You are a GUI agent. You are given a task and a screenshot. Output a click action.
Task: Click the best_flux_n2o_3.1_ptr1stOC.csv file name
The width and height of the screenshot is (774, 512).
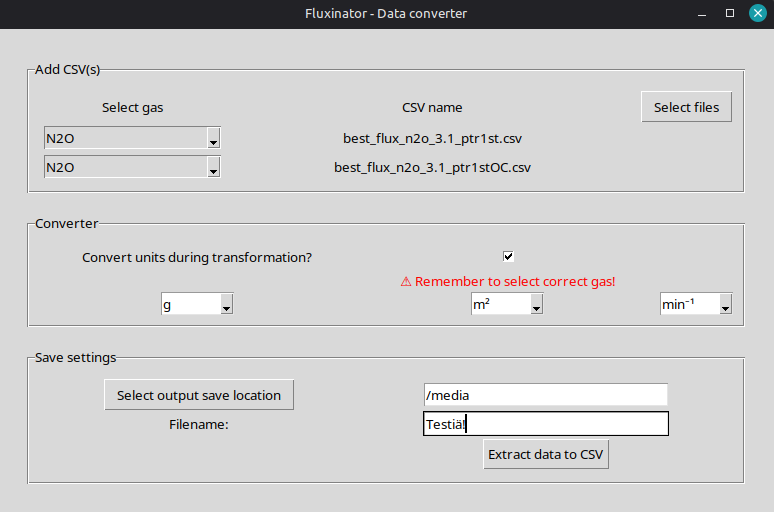click(432, 167)
